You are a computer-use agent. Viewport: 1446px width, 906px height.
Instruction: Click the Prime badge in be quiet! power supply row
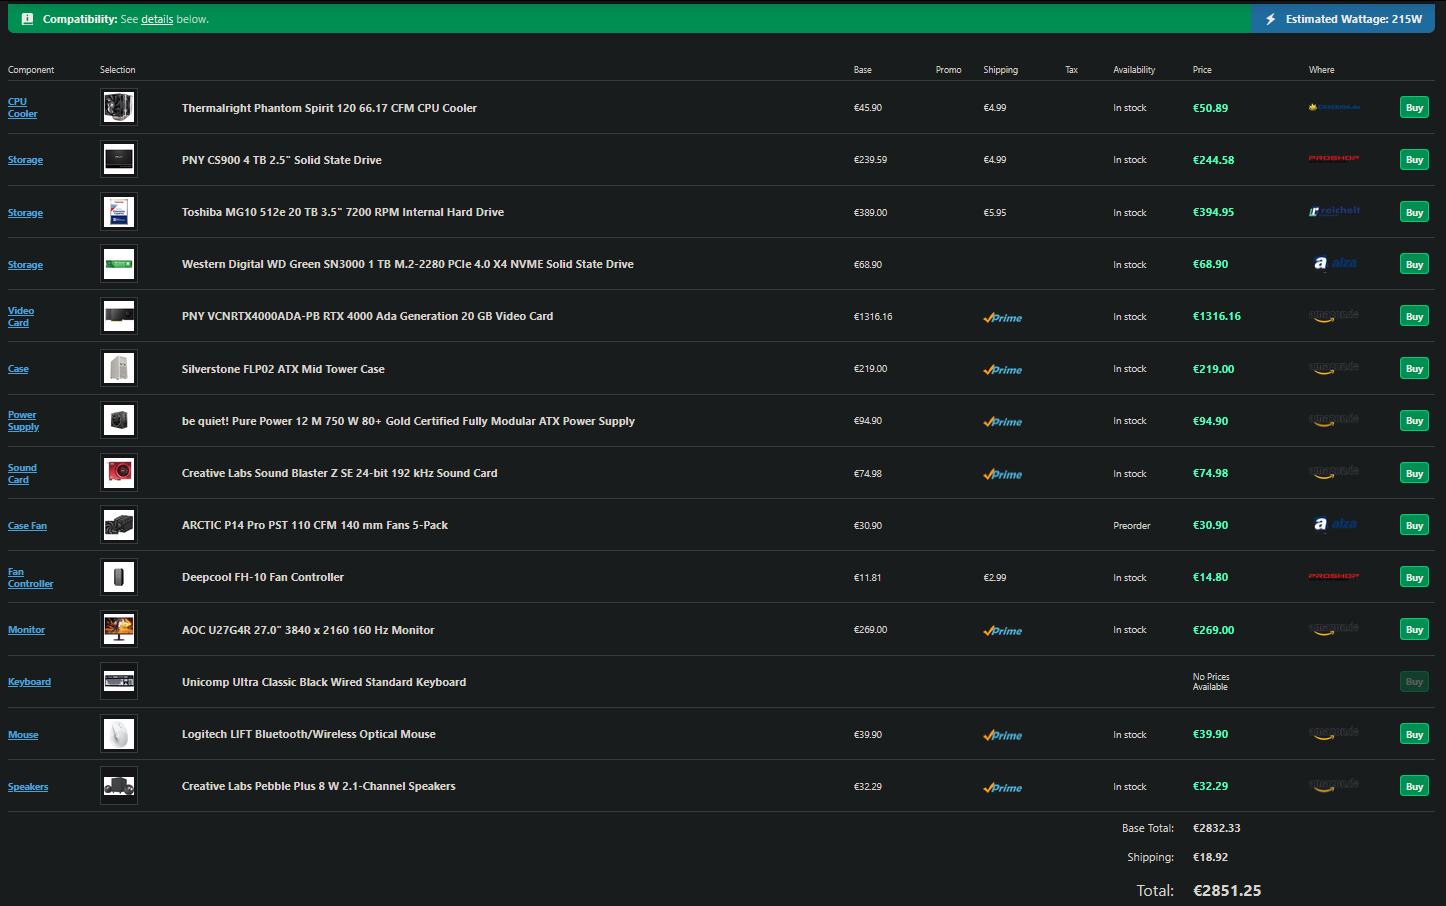(1003, 421)
